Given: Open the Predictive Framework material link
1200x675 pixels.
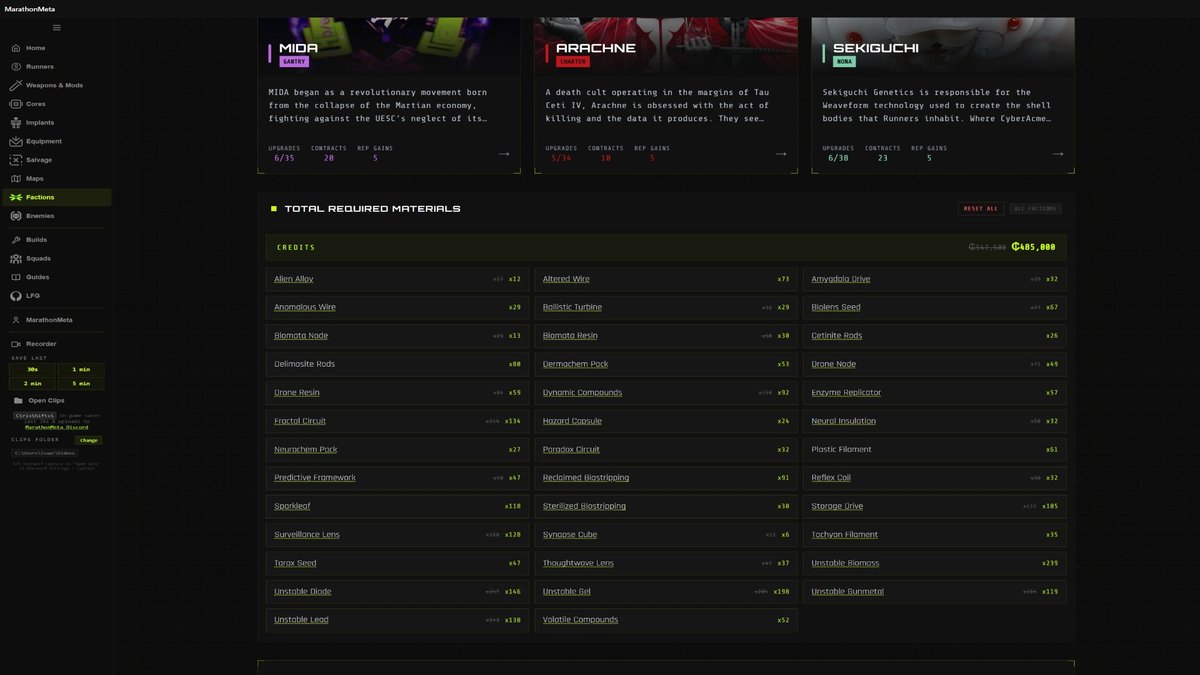Looking at the screenshot, I should (315, 478).
